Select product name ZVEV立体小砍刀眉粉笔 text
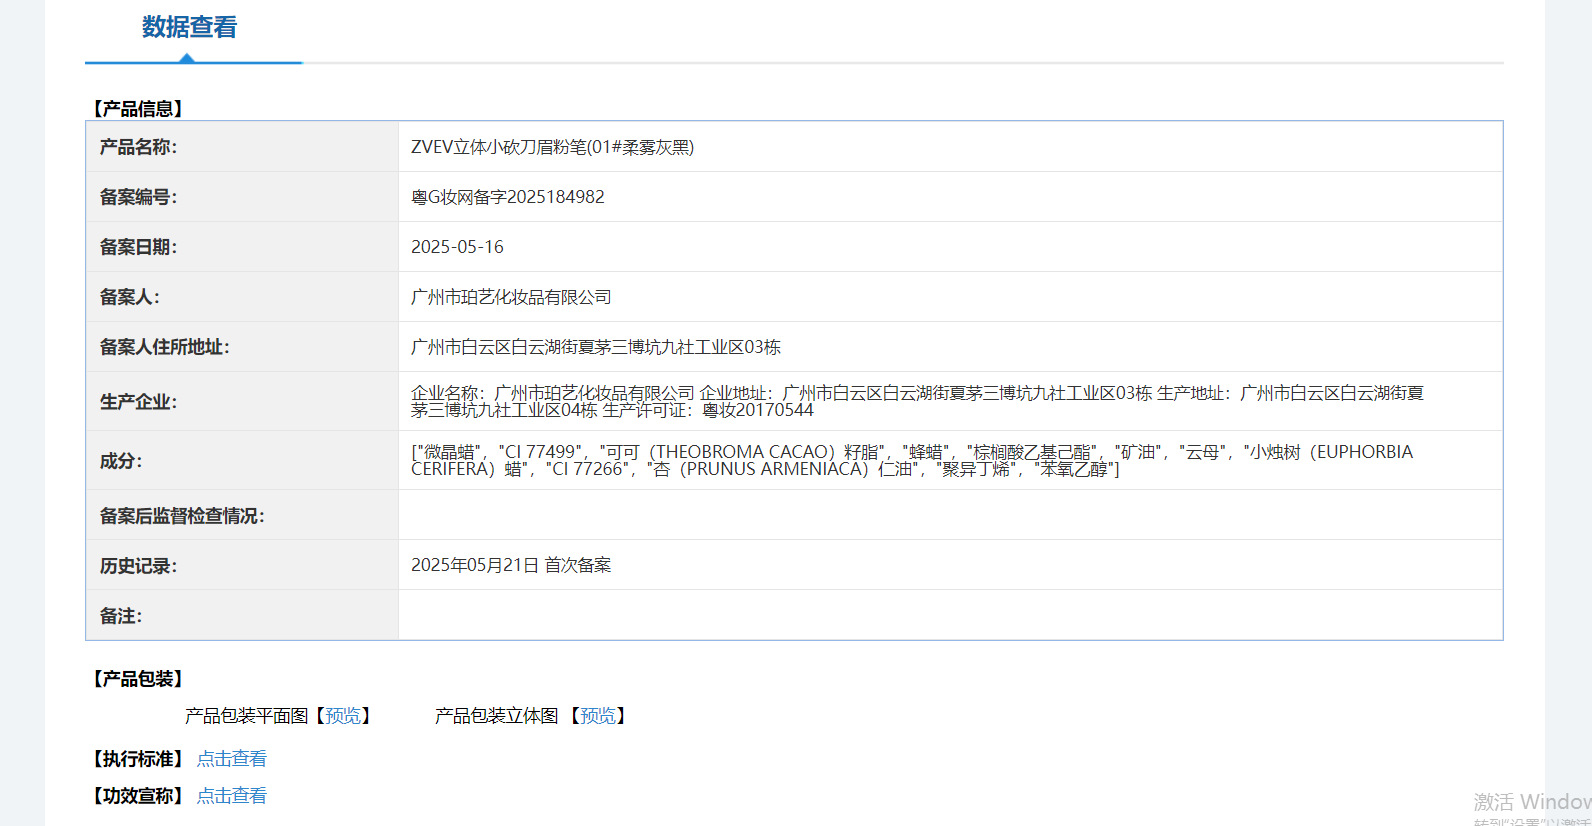Viewport: 1592px width, 826px height. point(552,147)
